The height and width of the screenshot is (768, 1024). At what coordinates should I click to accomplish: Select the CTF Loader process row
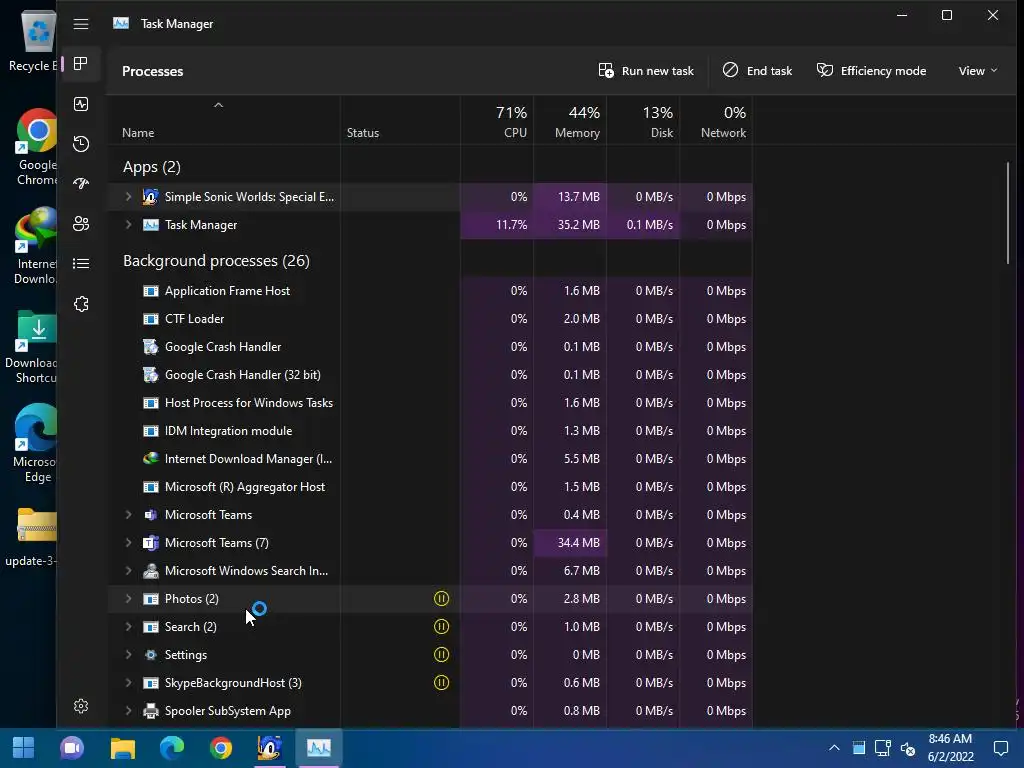pyautogui.click(x=430, y=319)
